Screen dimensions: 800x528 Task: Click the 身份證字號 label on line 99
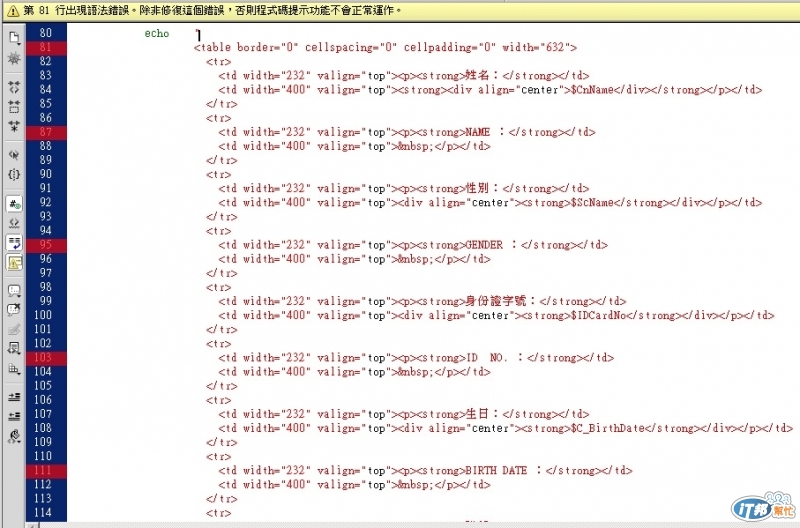[x=495, y=301]
